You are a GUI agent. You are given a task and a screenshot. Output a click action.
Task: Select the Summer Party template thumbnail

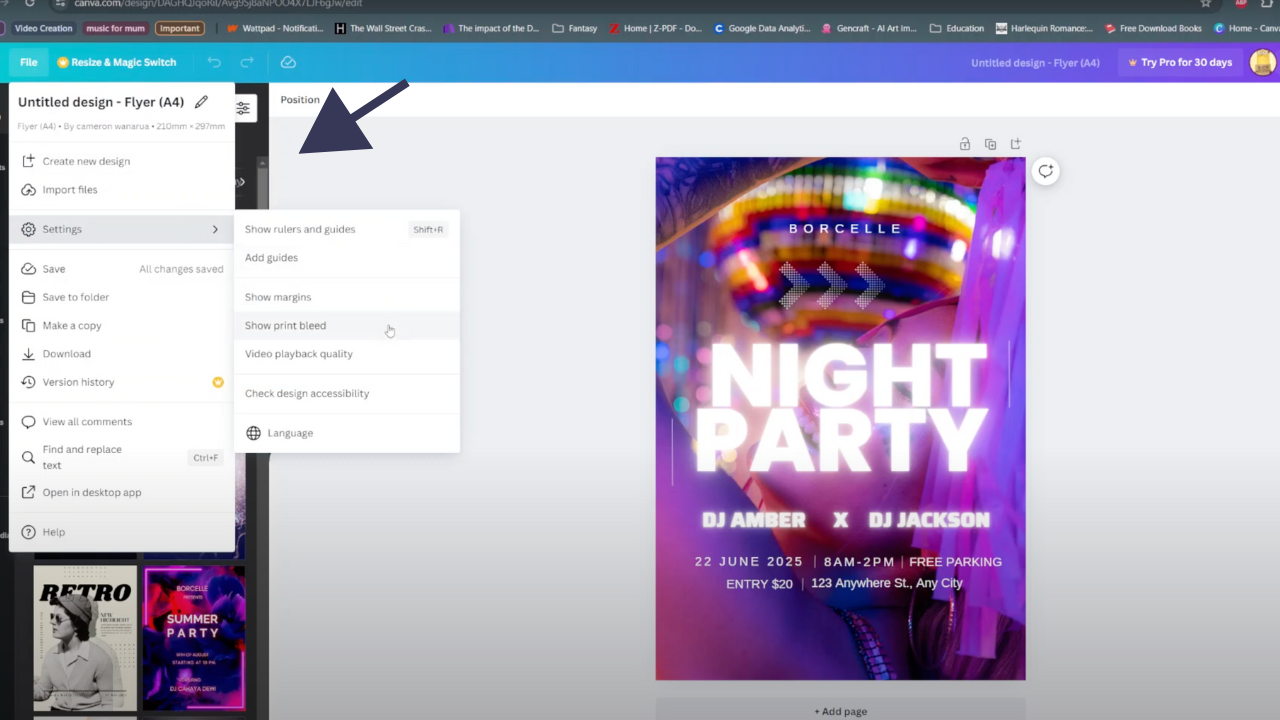click(194, 638)
